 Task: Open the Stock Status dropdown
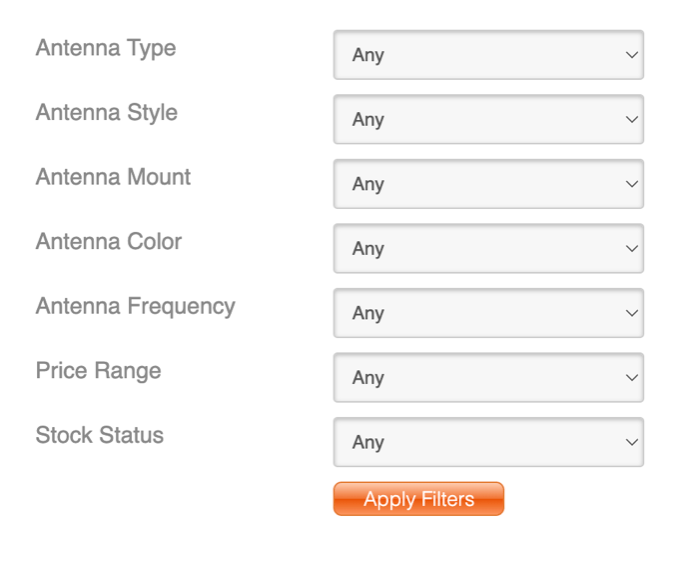pyautogui.click(x=488, y=442)
